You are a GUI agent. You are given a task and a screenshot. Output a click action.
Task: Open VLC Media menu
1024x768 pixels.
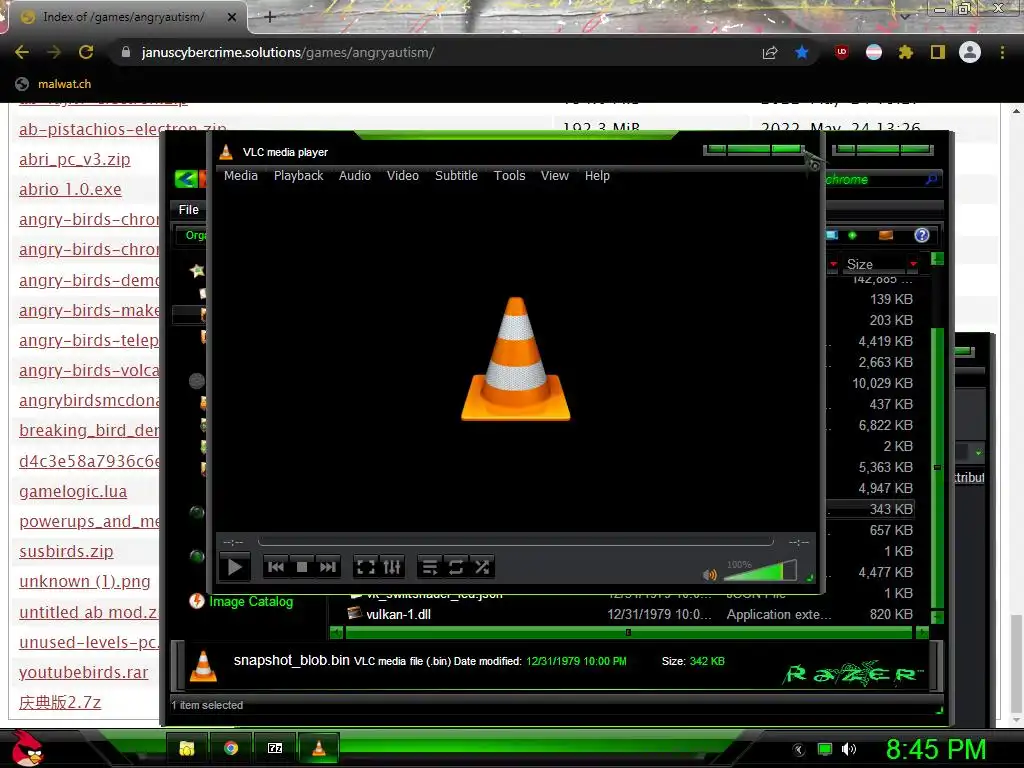coord(240,176)
